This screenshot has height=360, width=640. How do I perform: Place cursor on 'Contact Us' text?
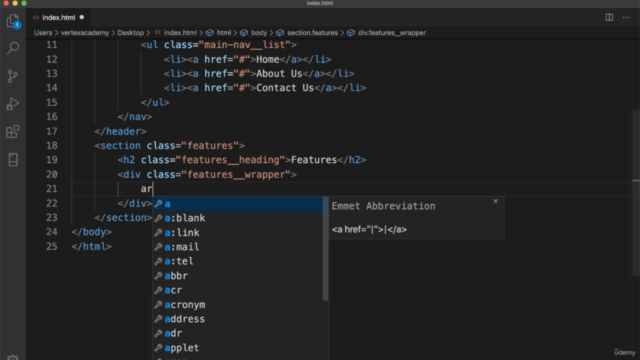pyautogui.click(x=285, y=88)
